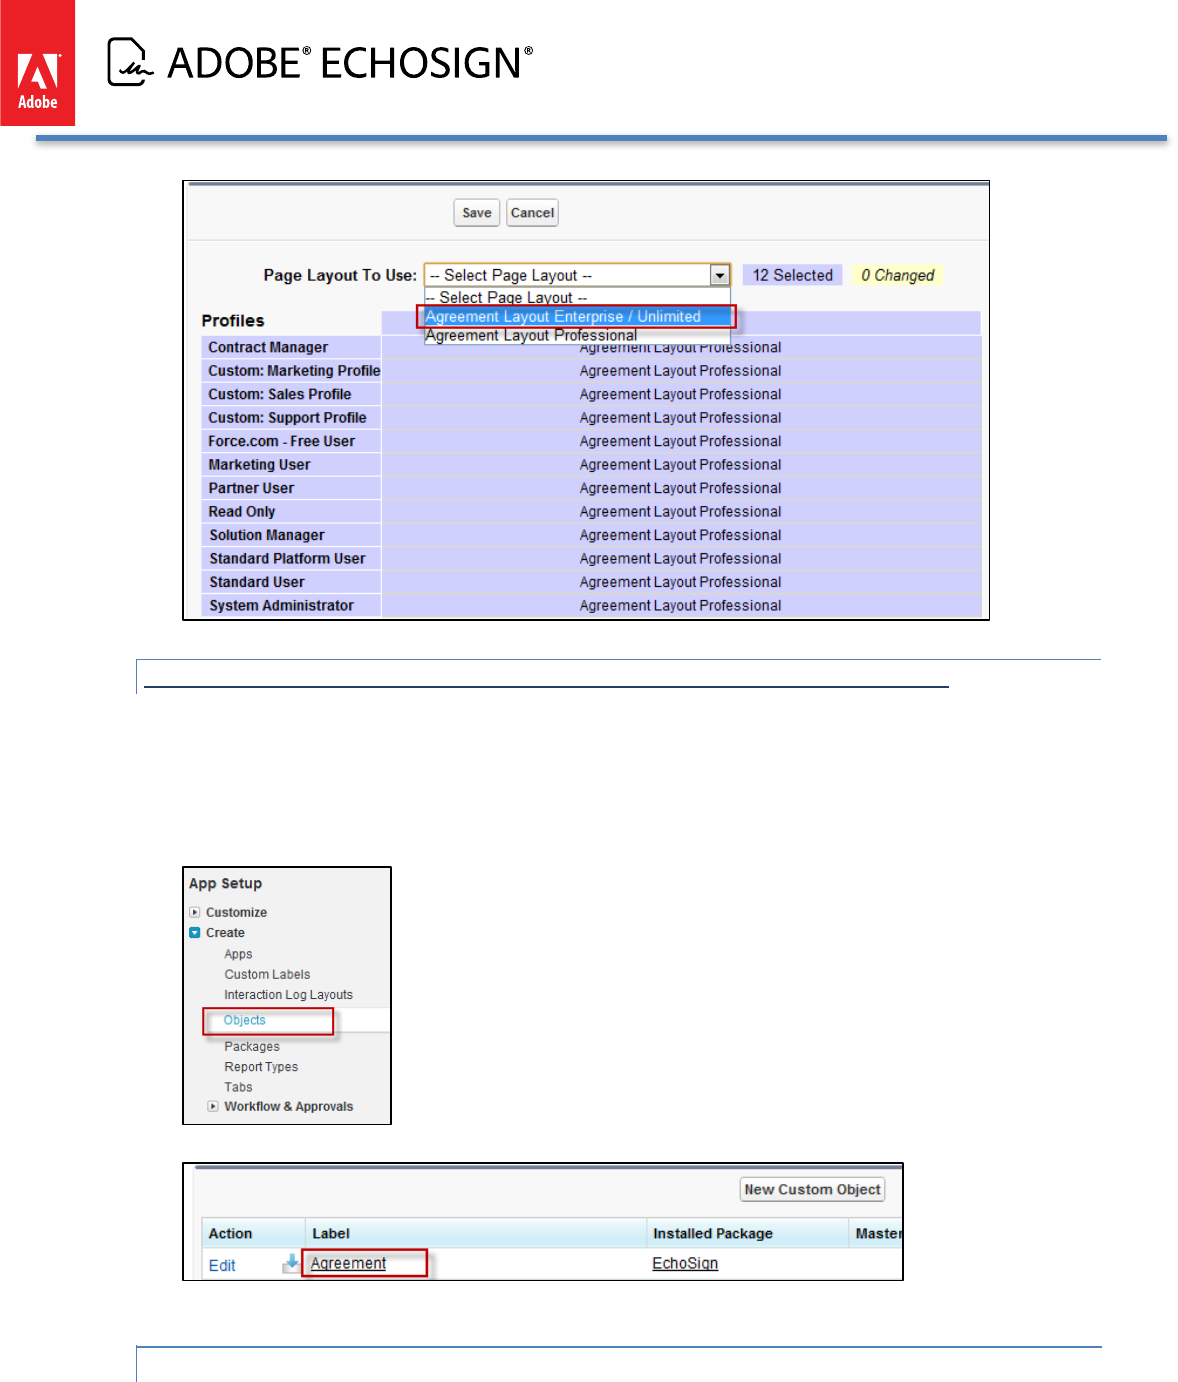Click the New Custom Object button

pyautogui.click(x=812, y=1190)
